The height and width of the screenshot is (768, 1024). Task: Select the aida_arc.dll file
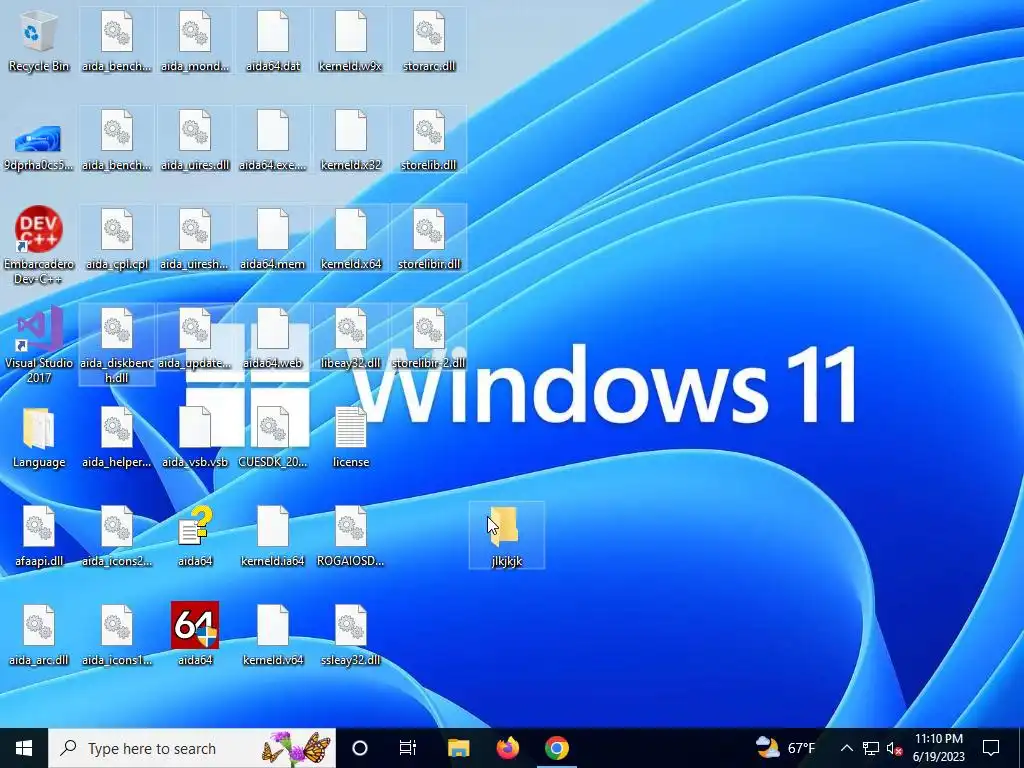click(x=39, y=633)
